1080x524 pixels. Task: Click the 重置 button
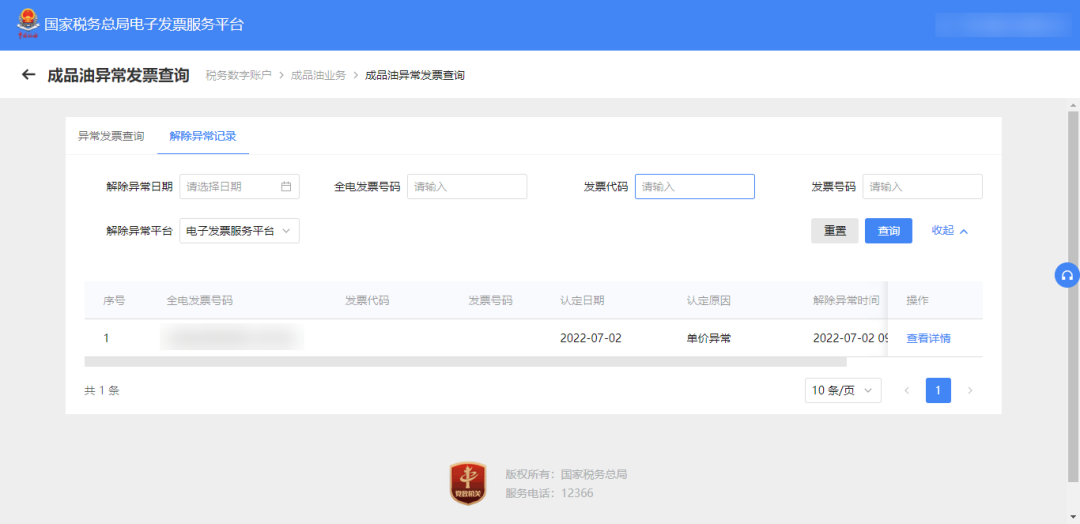(835, 231)
